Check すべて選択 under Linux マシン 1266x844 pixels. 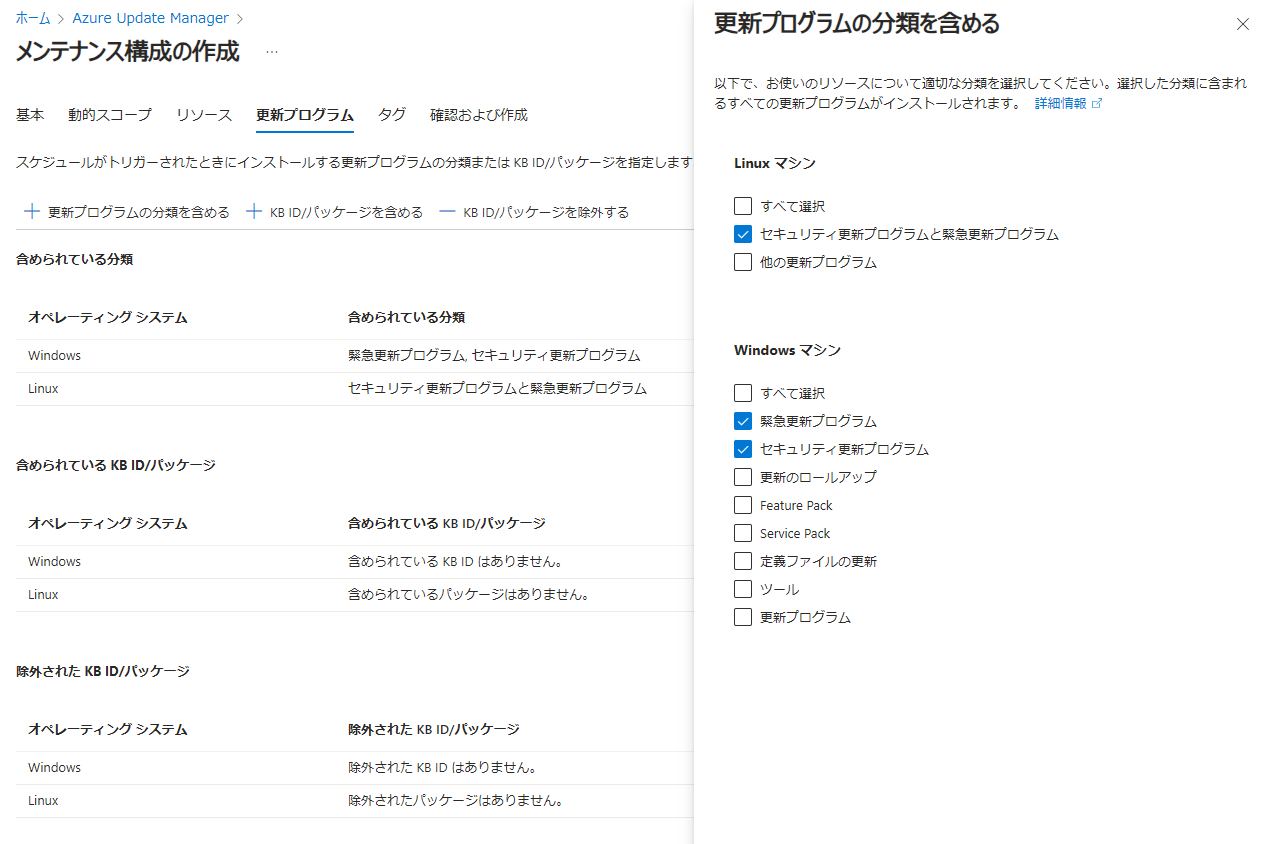click(743, 205)
